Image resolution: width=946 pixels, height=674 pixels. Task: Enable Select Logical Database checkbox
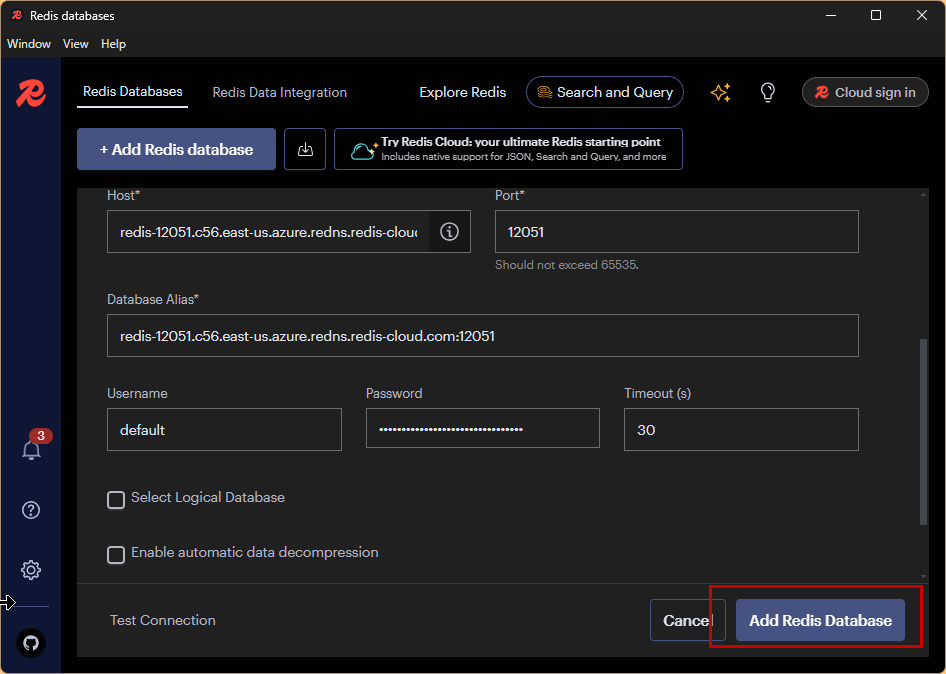116,500
